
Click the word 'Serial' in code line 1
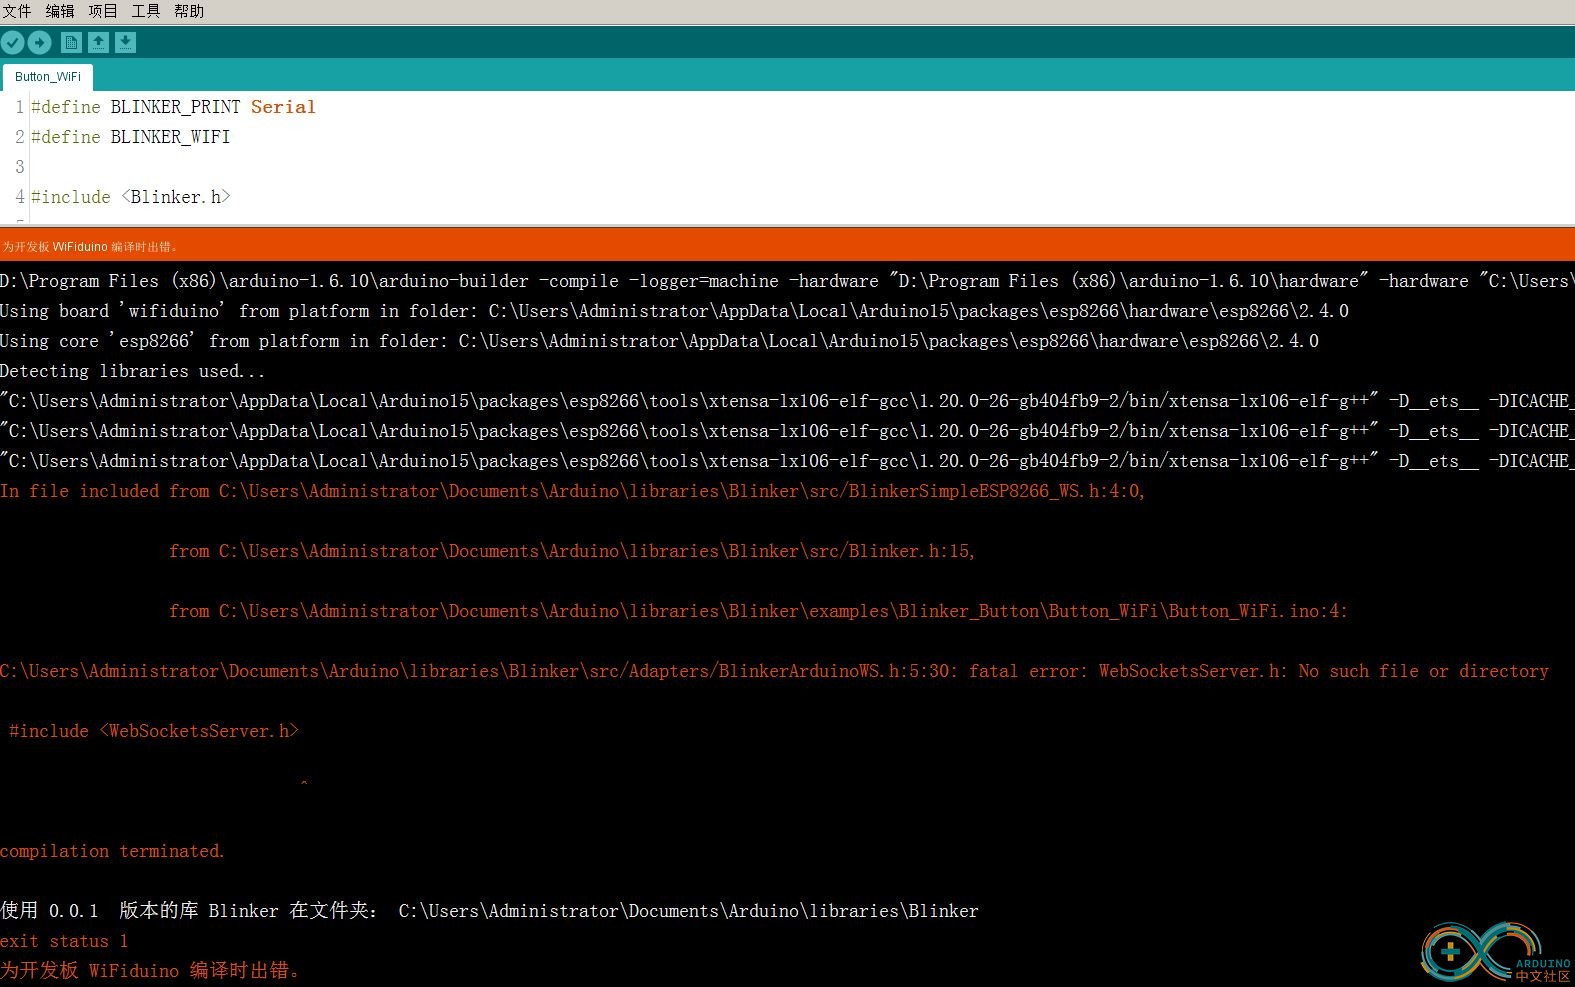(283, 107)
